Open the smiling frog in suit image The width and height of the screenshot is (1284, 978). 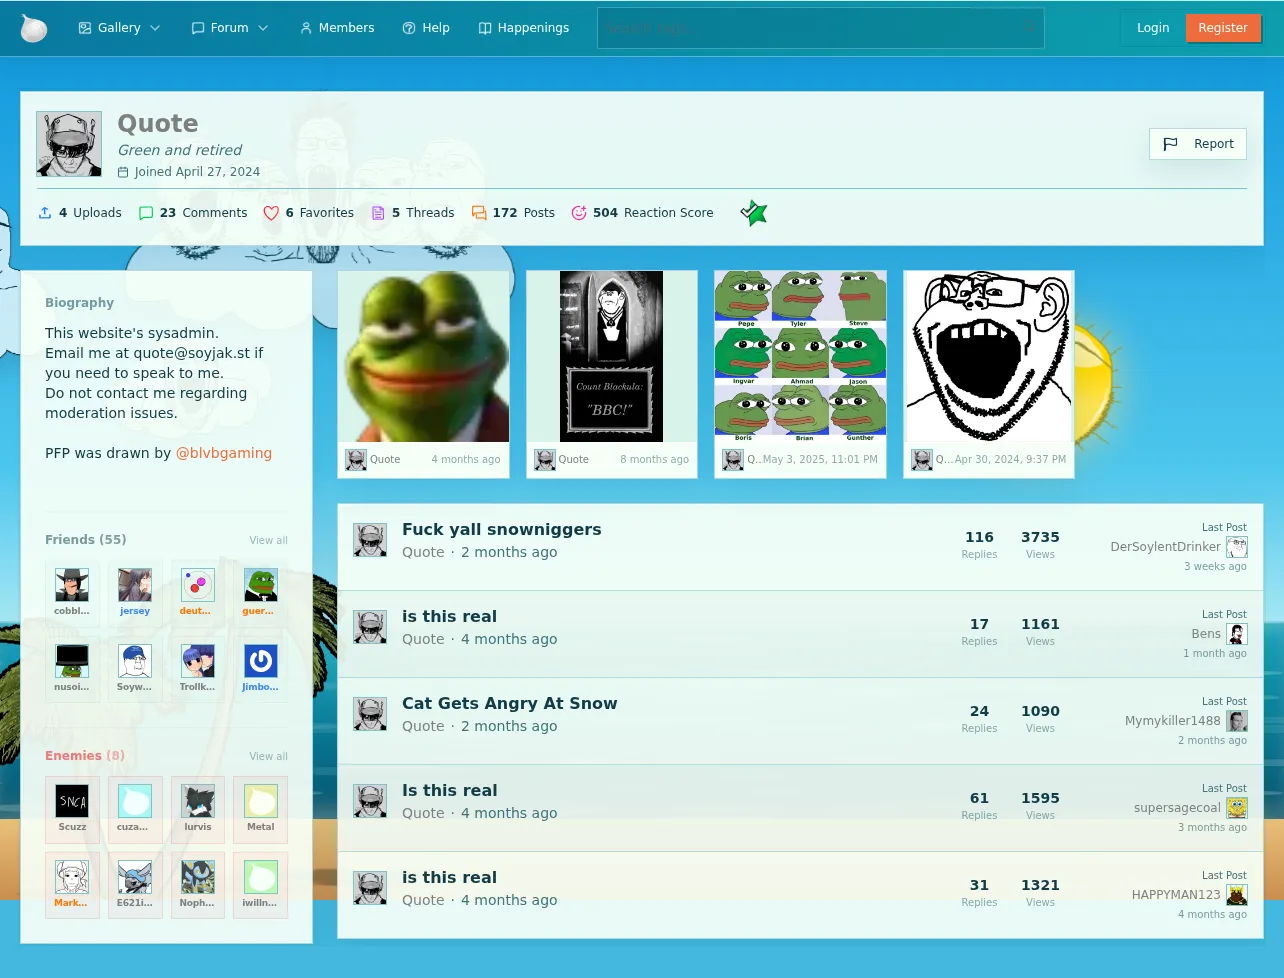click(x=424, y=356)
